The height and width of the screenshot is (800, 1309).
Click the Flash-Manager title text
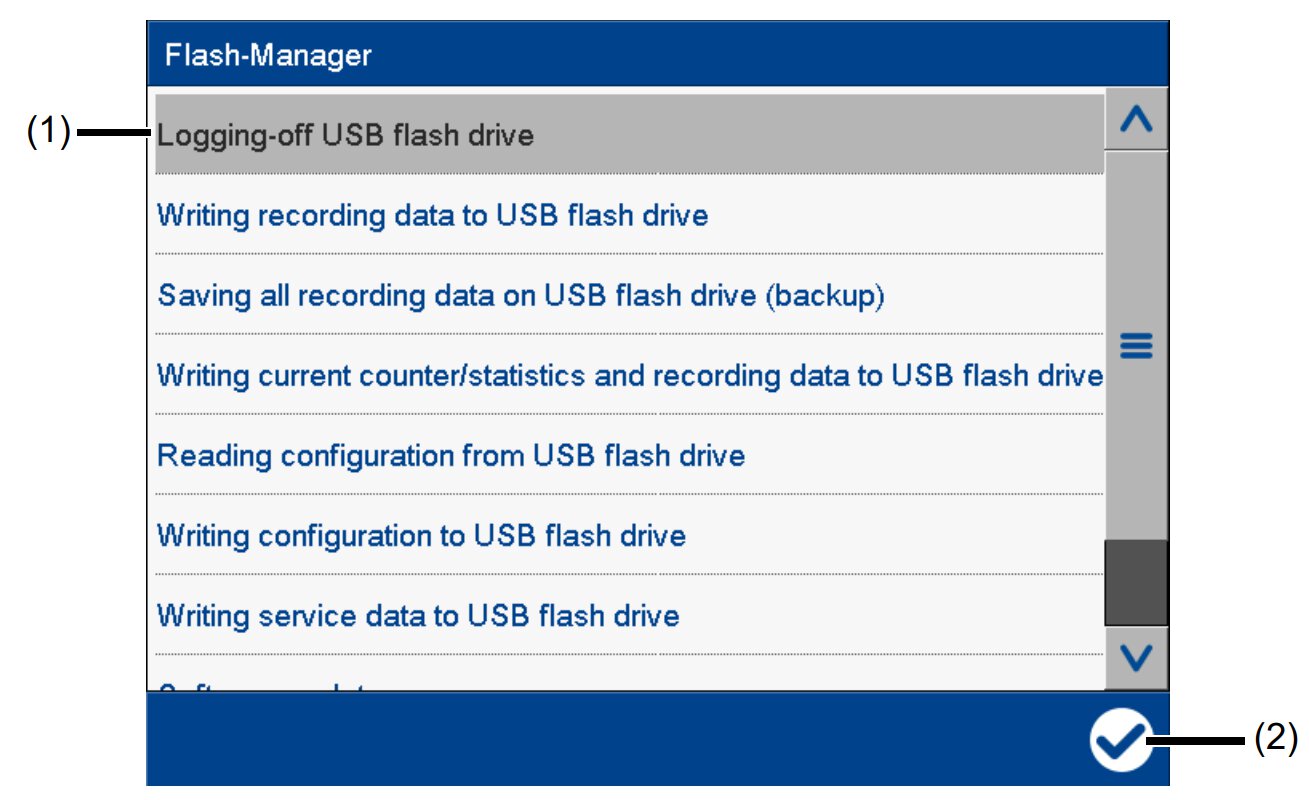click(x=267, y=54)
